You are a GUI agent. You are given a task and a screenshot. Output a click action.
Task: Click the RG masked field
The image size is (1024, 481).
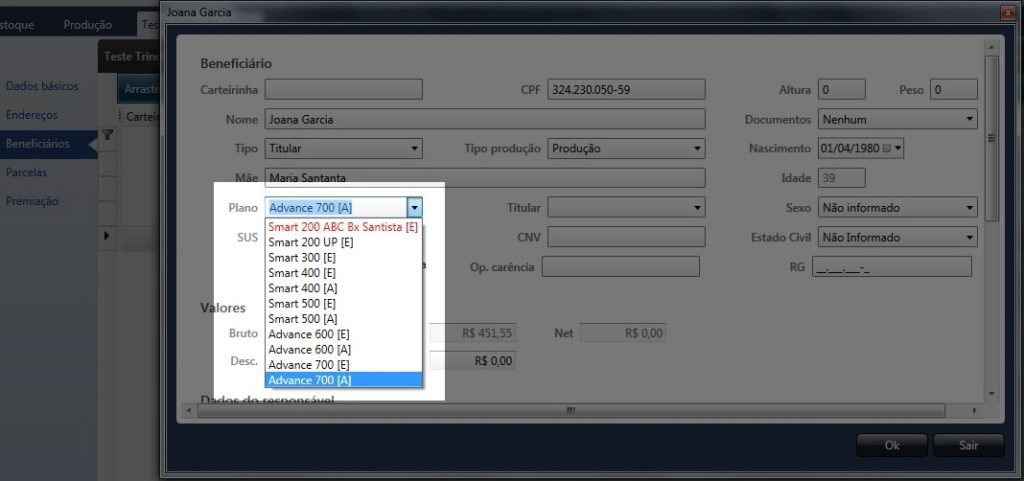891,266
